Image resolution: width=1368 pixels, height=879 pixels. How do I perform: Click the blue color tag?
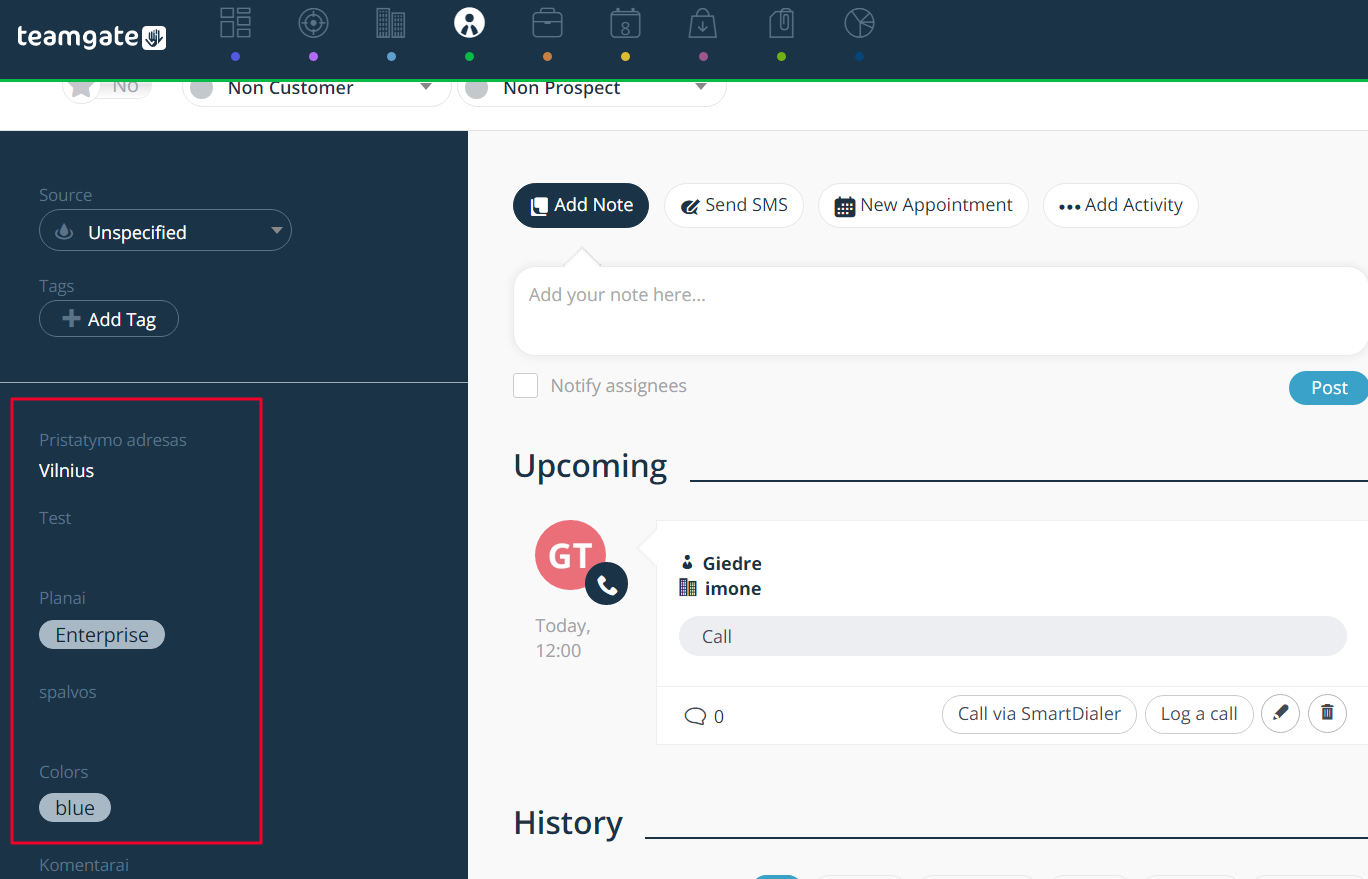coord(75,808)
